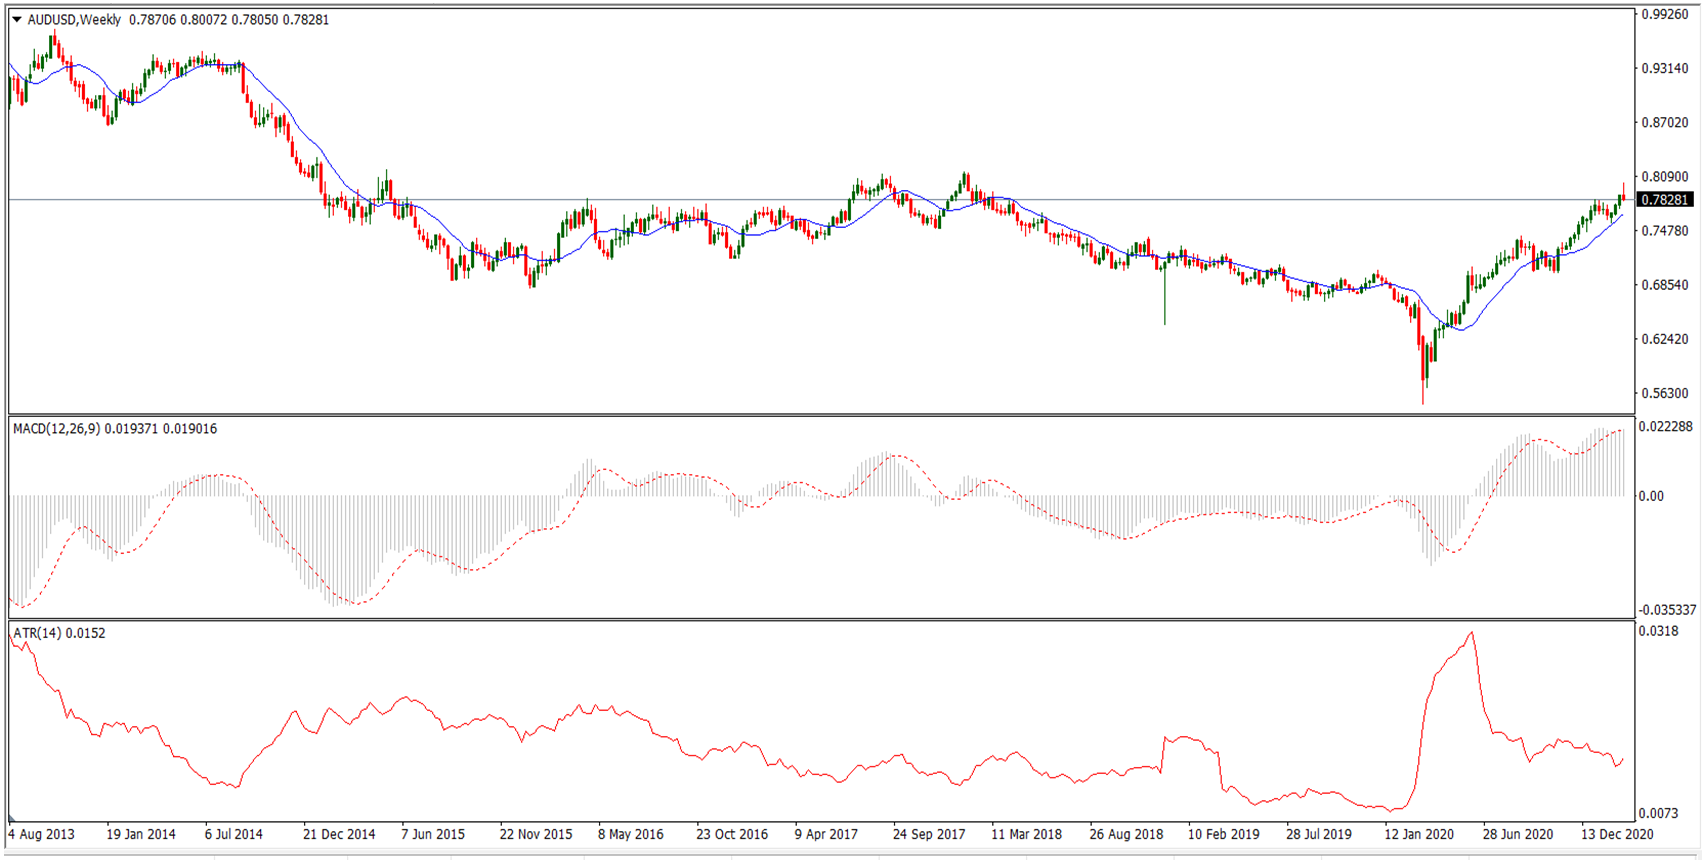The width and height of the screenshot is (1705, 865).
Task: Click the current price tag 0.78281
Action: pos(1665,200)
